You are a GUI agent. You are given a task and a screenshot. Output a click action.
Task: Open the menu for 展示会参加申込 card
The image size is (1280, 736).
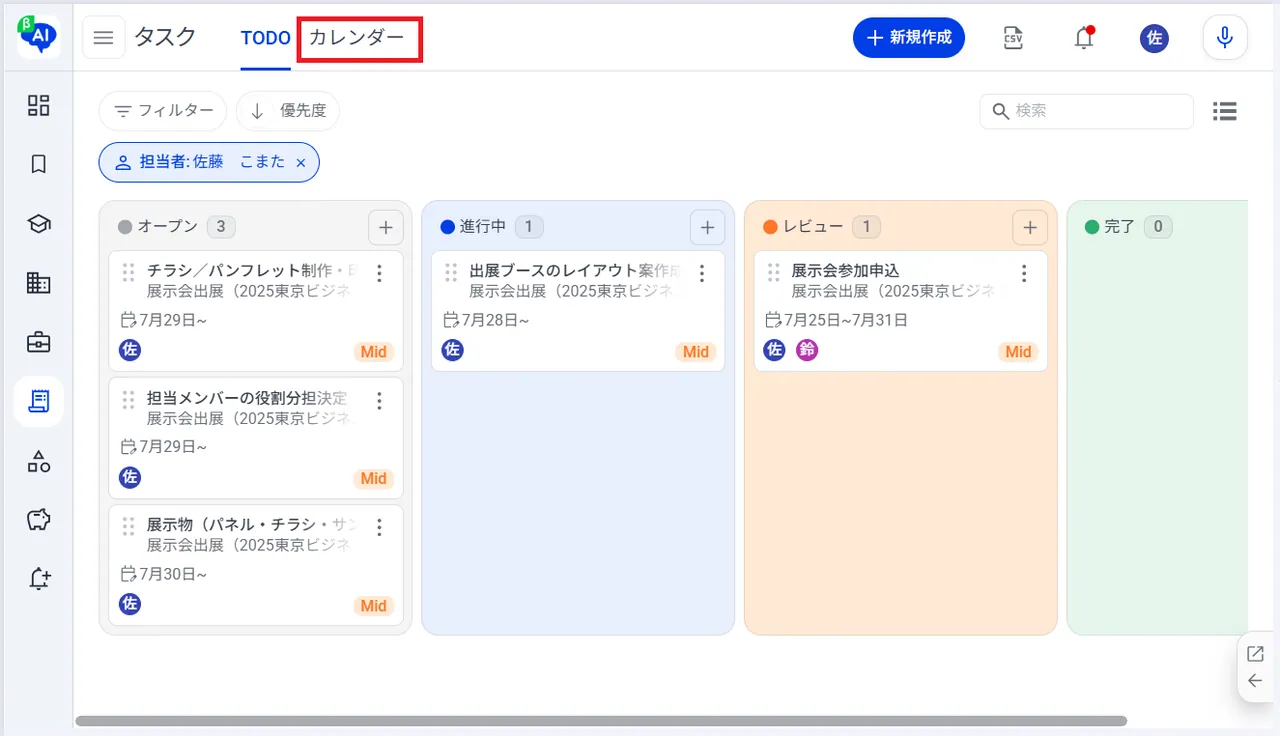coord(1024,273)
